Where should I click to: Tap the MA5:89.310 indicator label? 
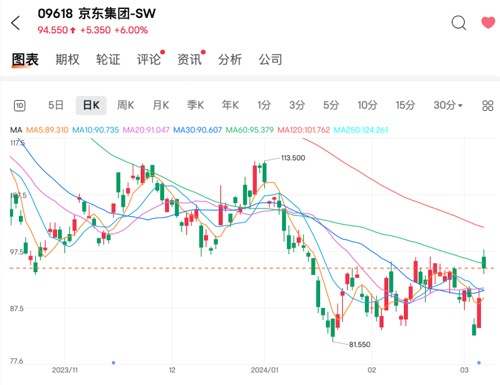point(47,130)
